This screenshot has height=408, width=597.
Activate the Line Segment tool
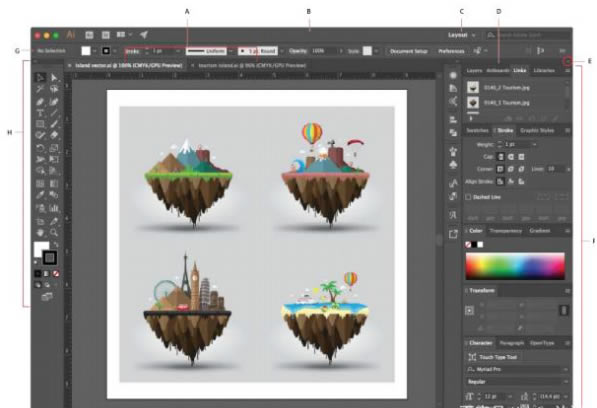54,113
